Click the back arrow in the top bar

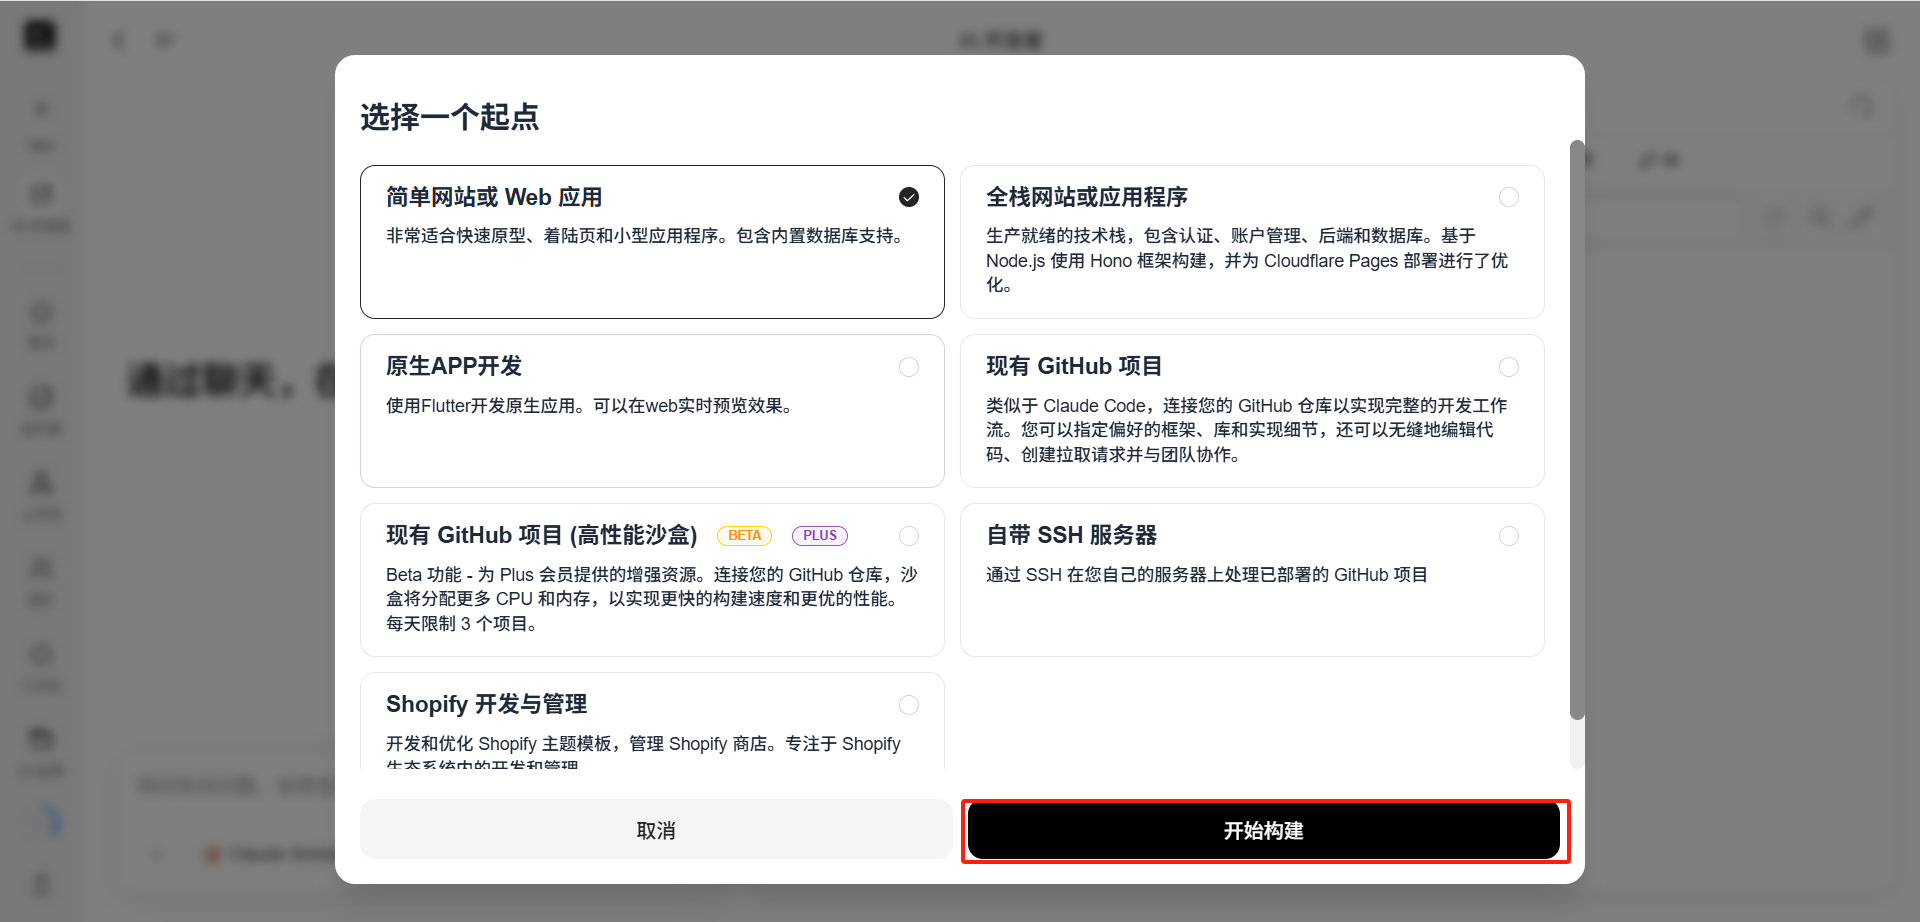point(119,41)
